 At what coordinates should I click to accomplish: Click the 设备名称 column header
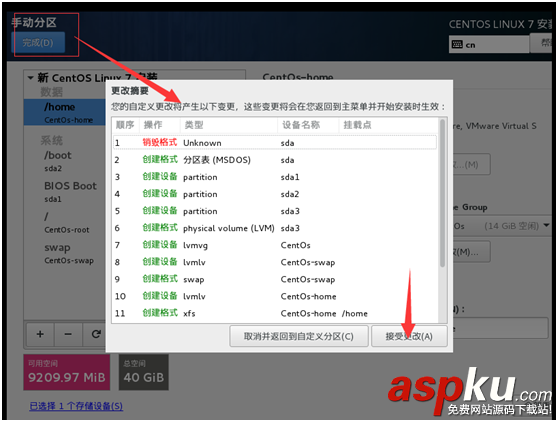tap(308, 125)
